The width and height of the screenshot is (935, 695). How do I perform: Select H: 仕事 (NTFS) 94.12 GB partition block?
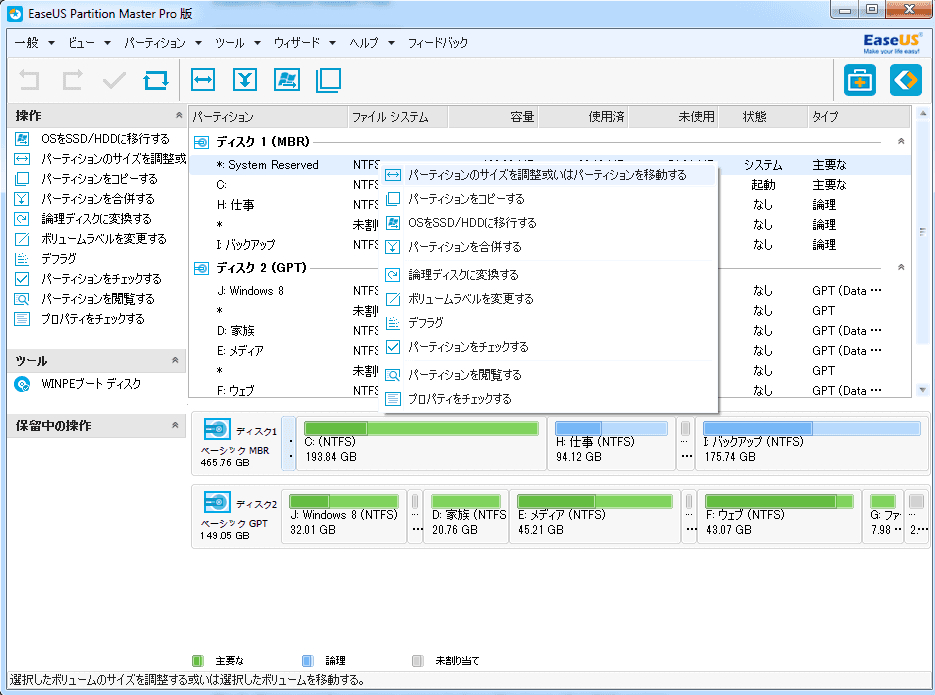[x=611, y=443]
